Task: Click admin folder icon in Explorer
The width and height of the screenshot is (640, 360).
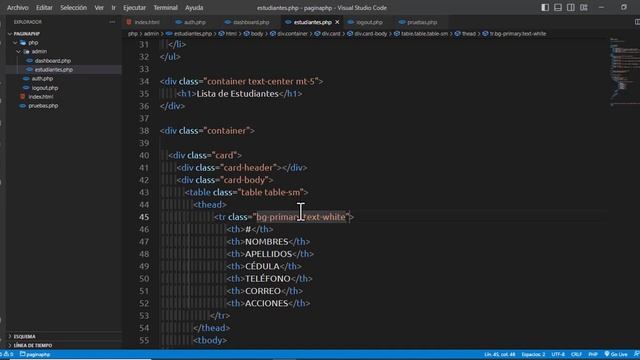Action: tap(27, 51)
